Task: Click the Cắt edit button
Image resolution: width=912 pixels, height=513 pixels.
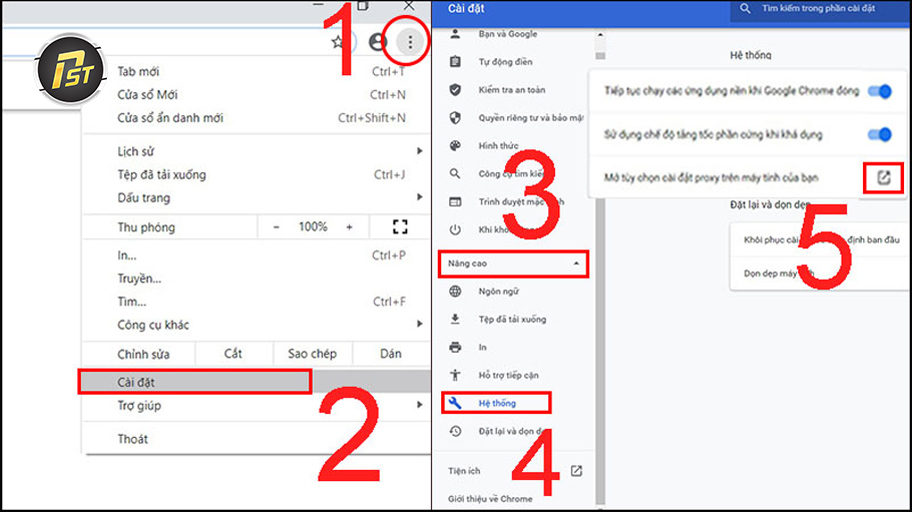Action: [234, 354]
